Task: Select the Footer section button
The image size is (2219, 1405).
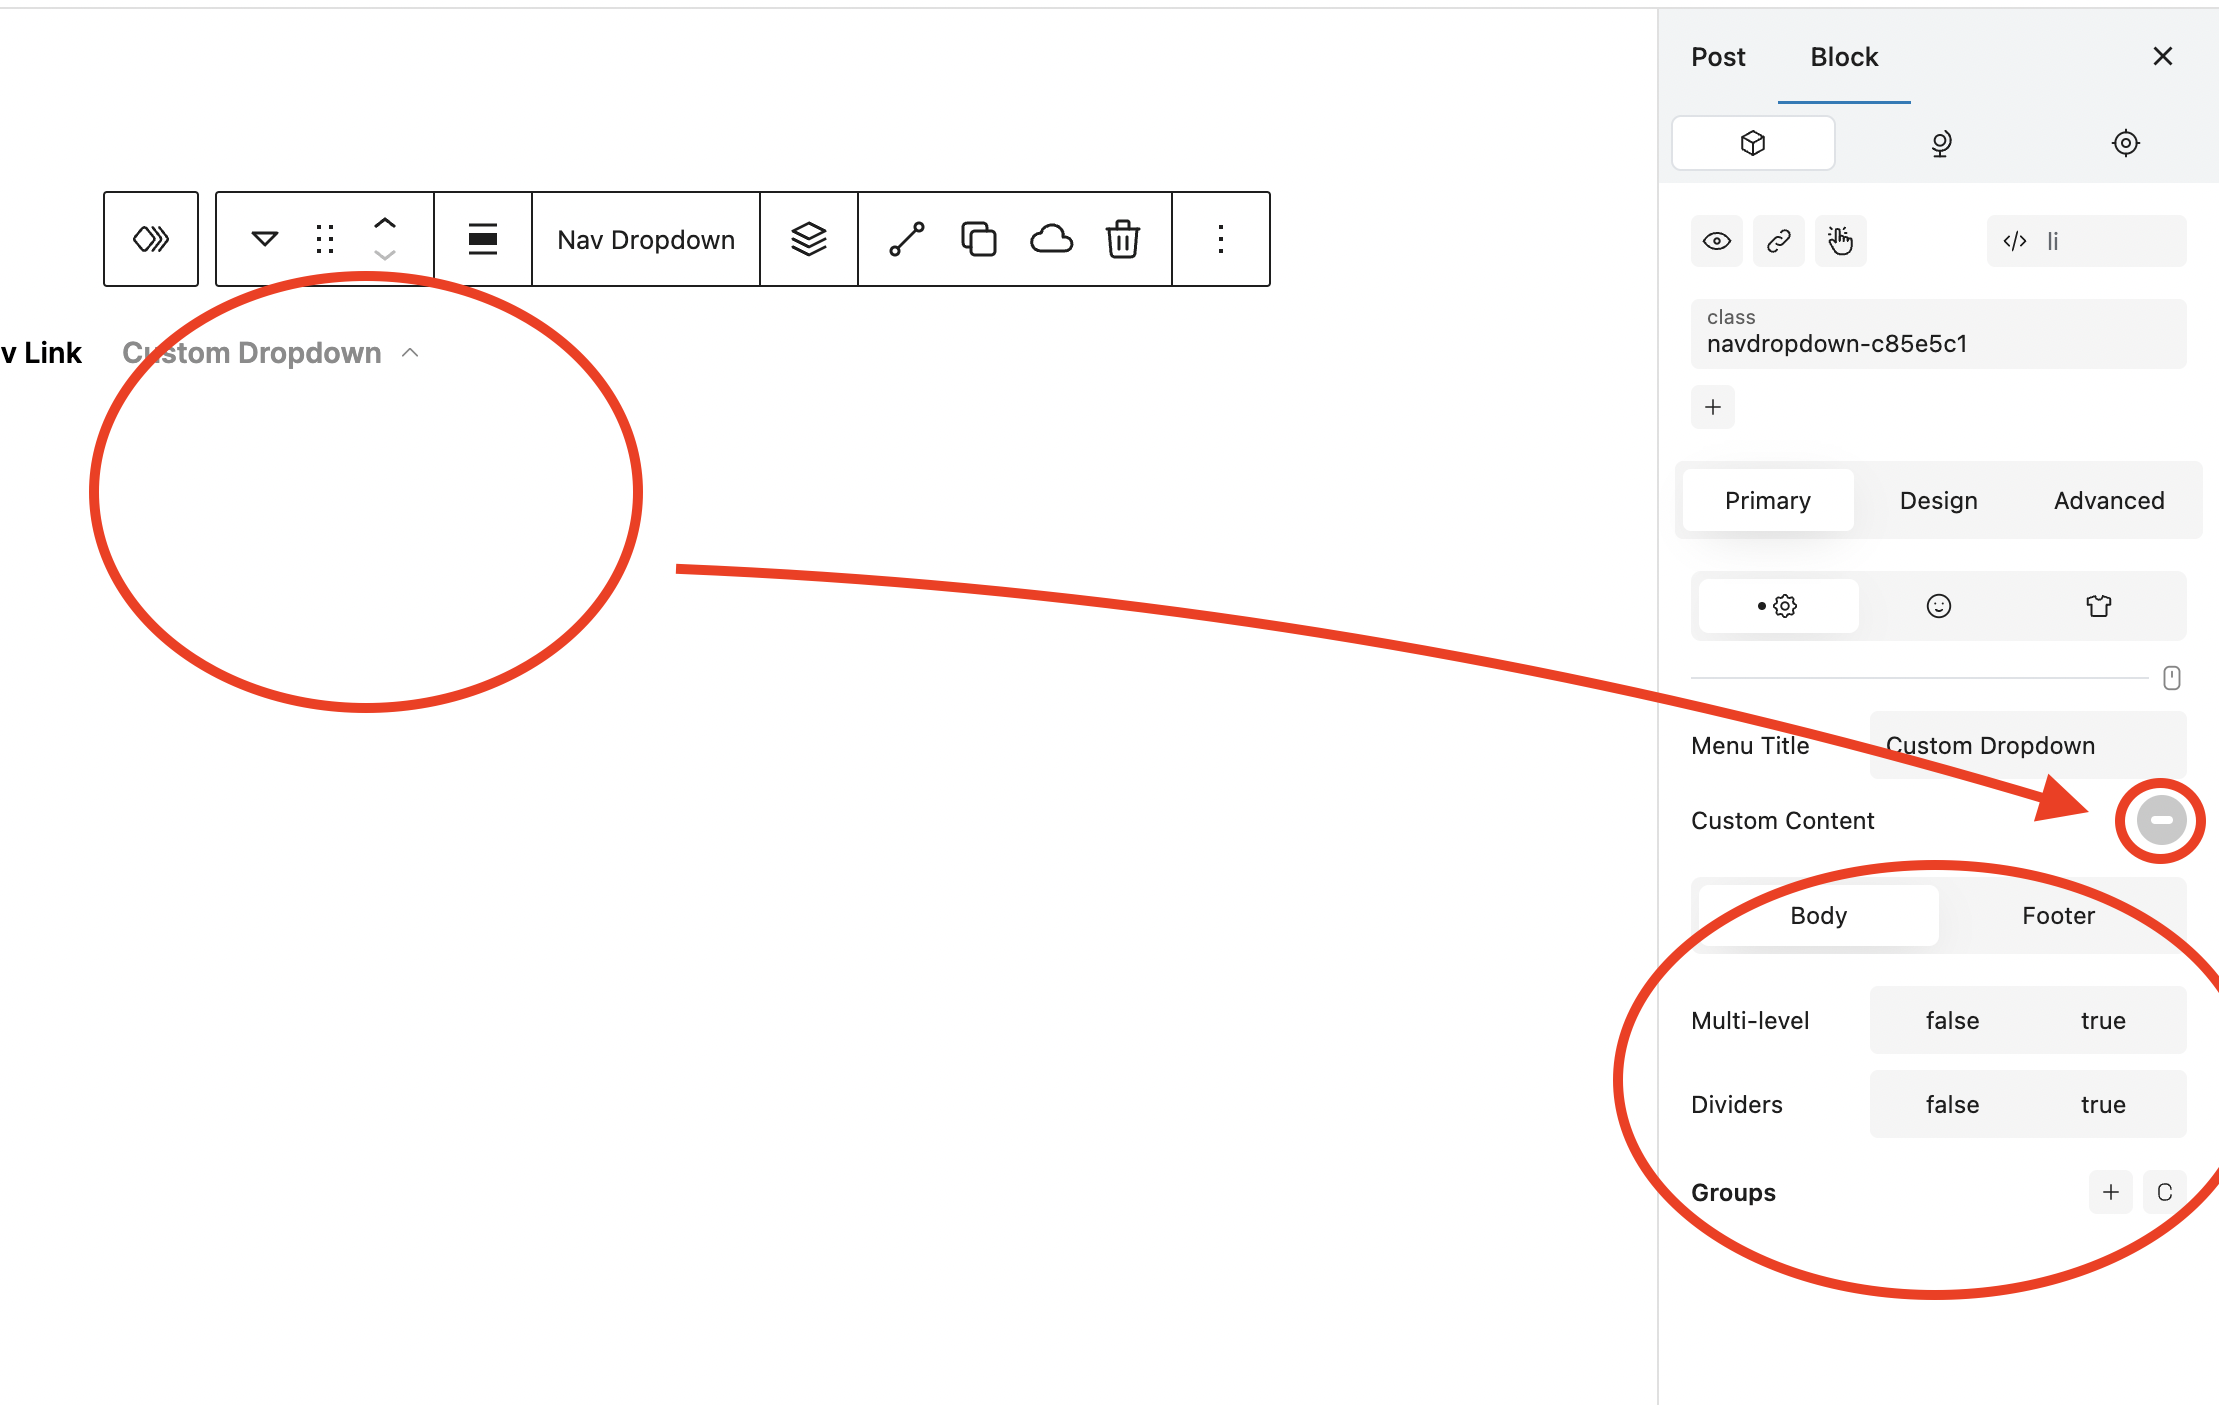Action: click(2057, 916)
